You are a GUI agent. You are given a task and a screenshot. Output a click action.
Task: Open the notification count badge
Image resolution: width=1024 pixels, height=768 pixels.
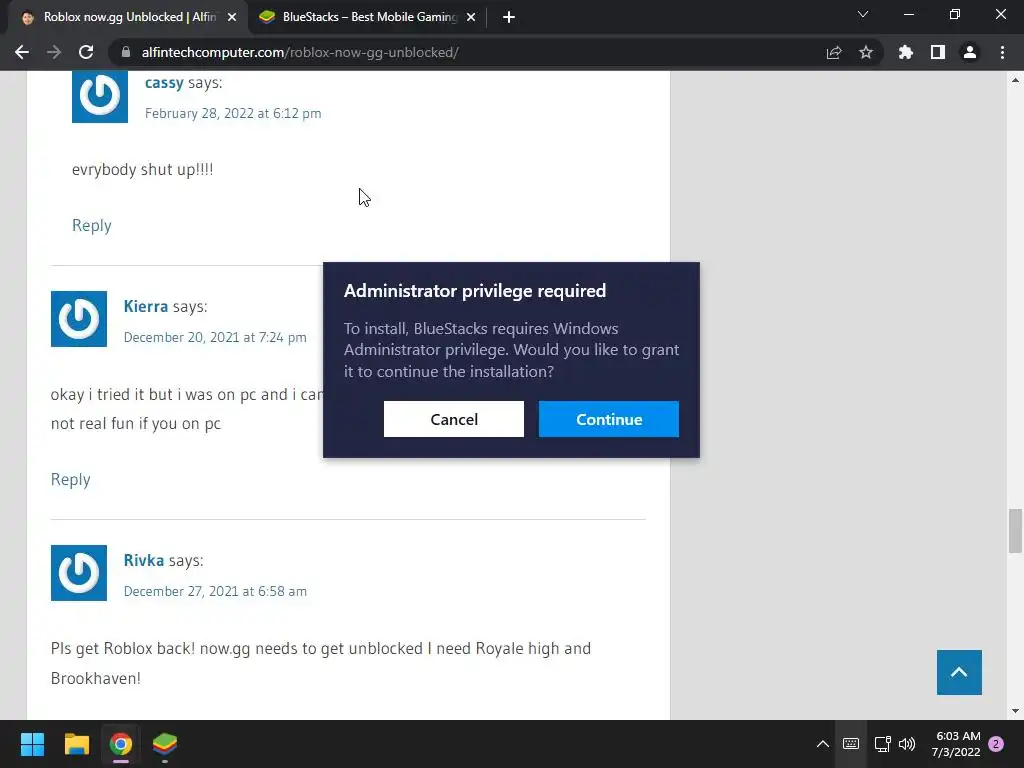996,744
